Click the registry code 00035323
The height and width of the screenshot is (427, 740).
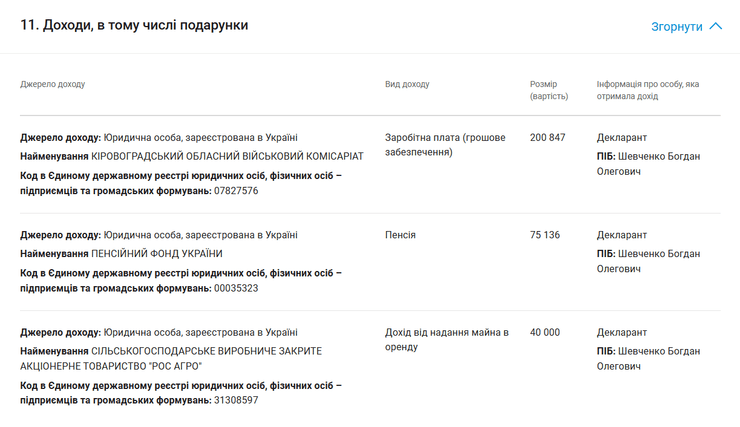point(236,288)
